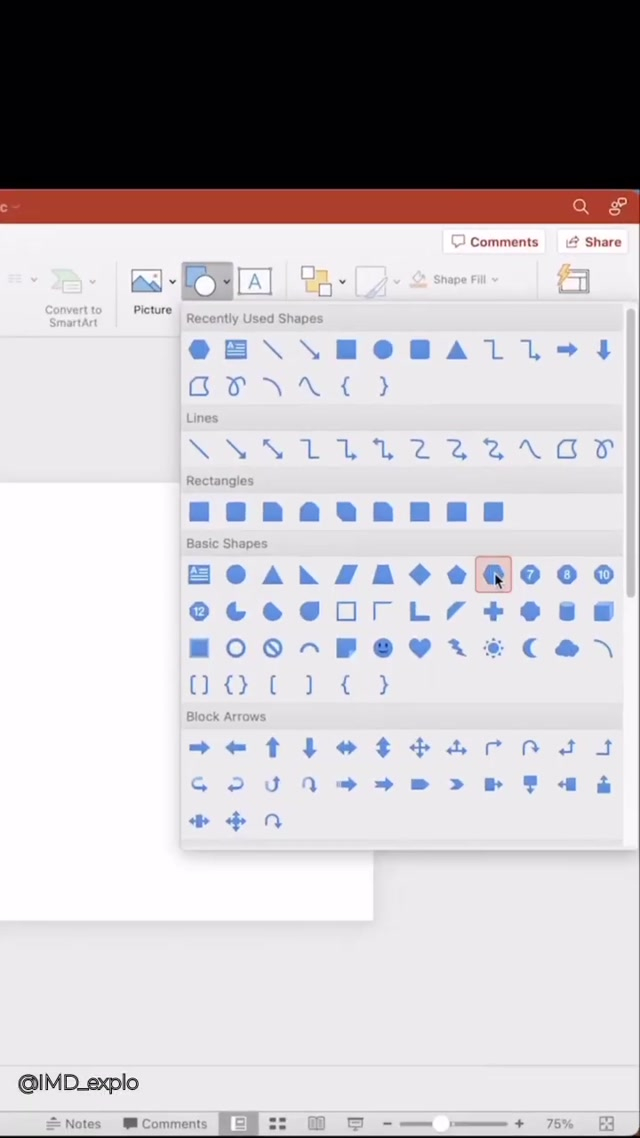Select the Smiley Face shape
Image resolution: width=640 pixels, height=1138 pixels.
383,648
